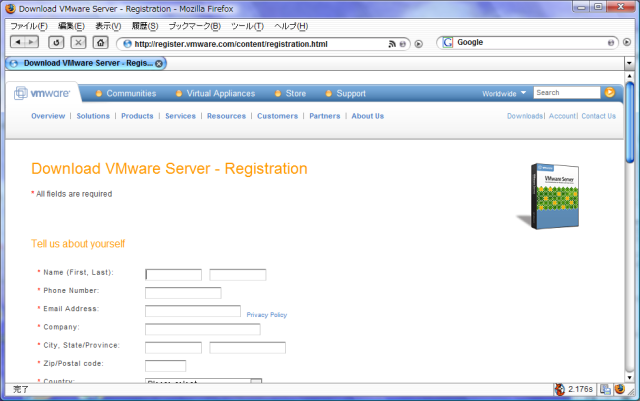Click the Products navigation link
Screen dimensions: 640x401
(x=137, y=116)
